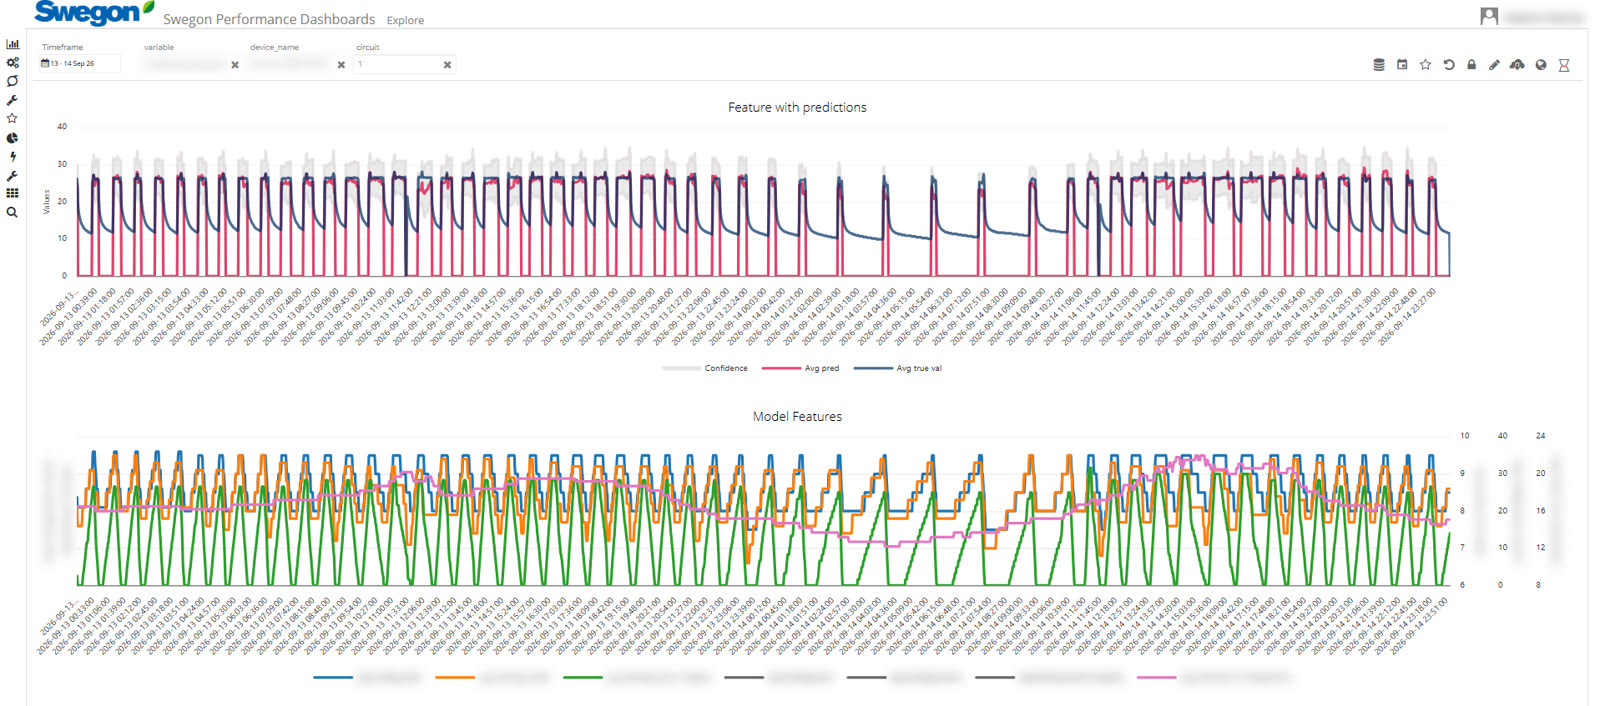Viewport: 1600px width, 706px height.
Task: Toggle the Avg pred series in the legend
Action: tap(800, 368)
